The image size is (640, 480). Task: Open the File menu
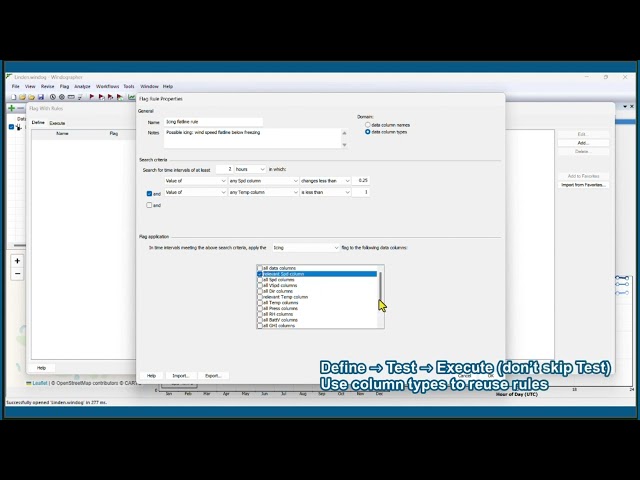(16, 87)
